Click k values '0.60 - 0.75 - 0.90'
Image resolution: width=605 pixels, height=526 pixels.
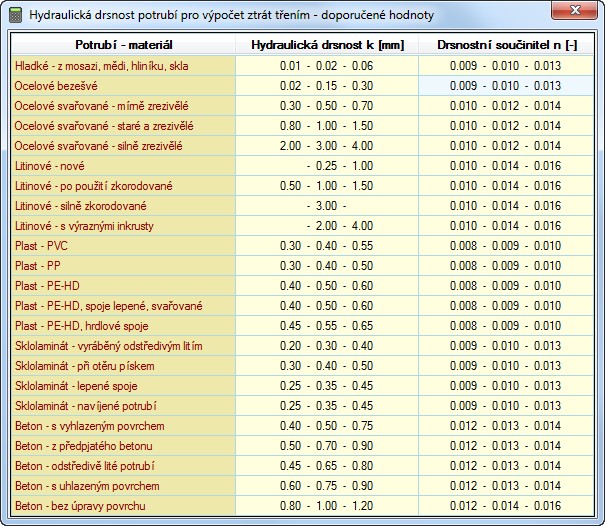[327, 486]
